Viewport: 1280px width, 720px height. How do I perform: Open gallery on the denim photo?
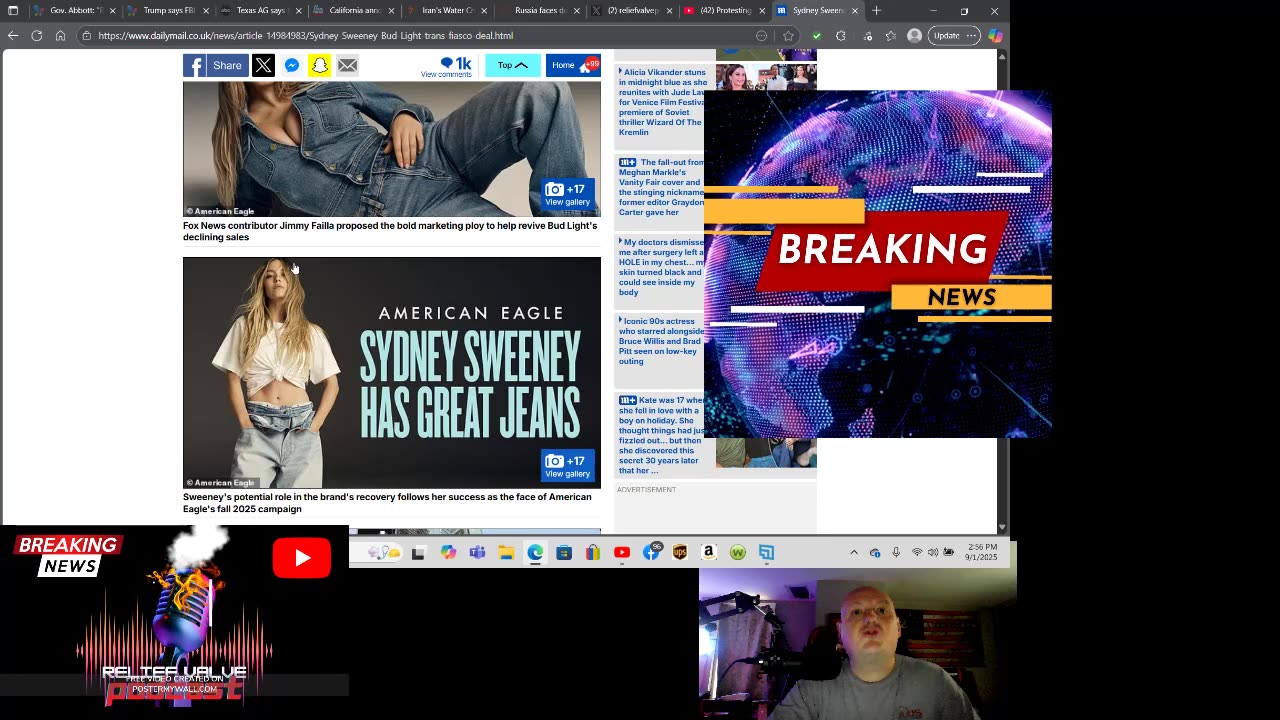pos(567,194)
